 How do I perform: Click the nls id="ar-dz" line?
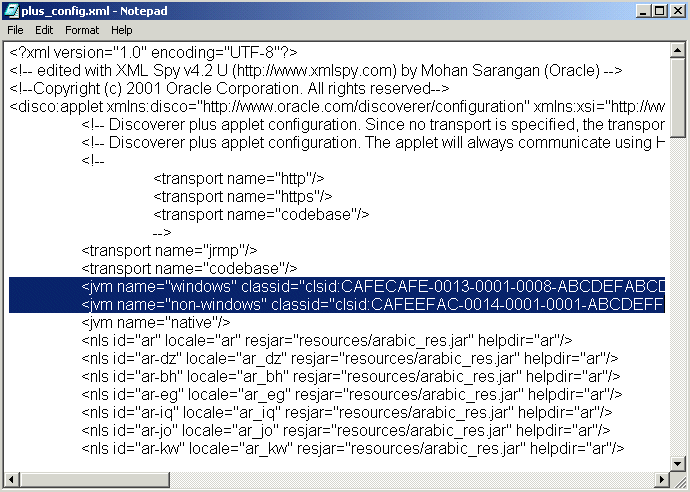click(x=350, y=359)
